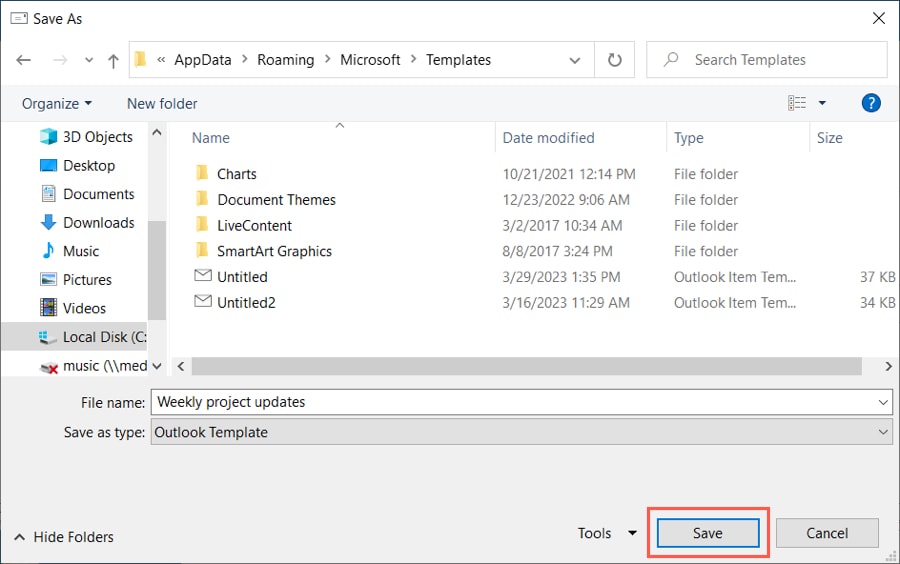900x564 pixels.
Task: Click the Untitled2 envelope icon
Action: coord(203,301)
